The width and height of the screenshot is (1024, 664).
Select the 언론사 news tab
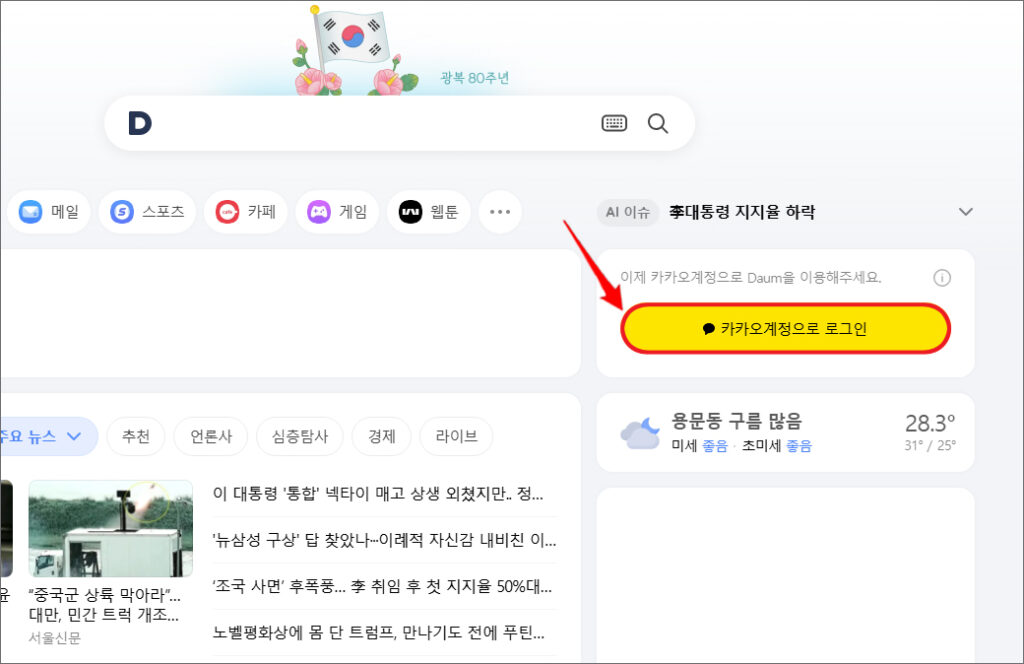(211, 436)
